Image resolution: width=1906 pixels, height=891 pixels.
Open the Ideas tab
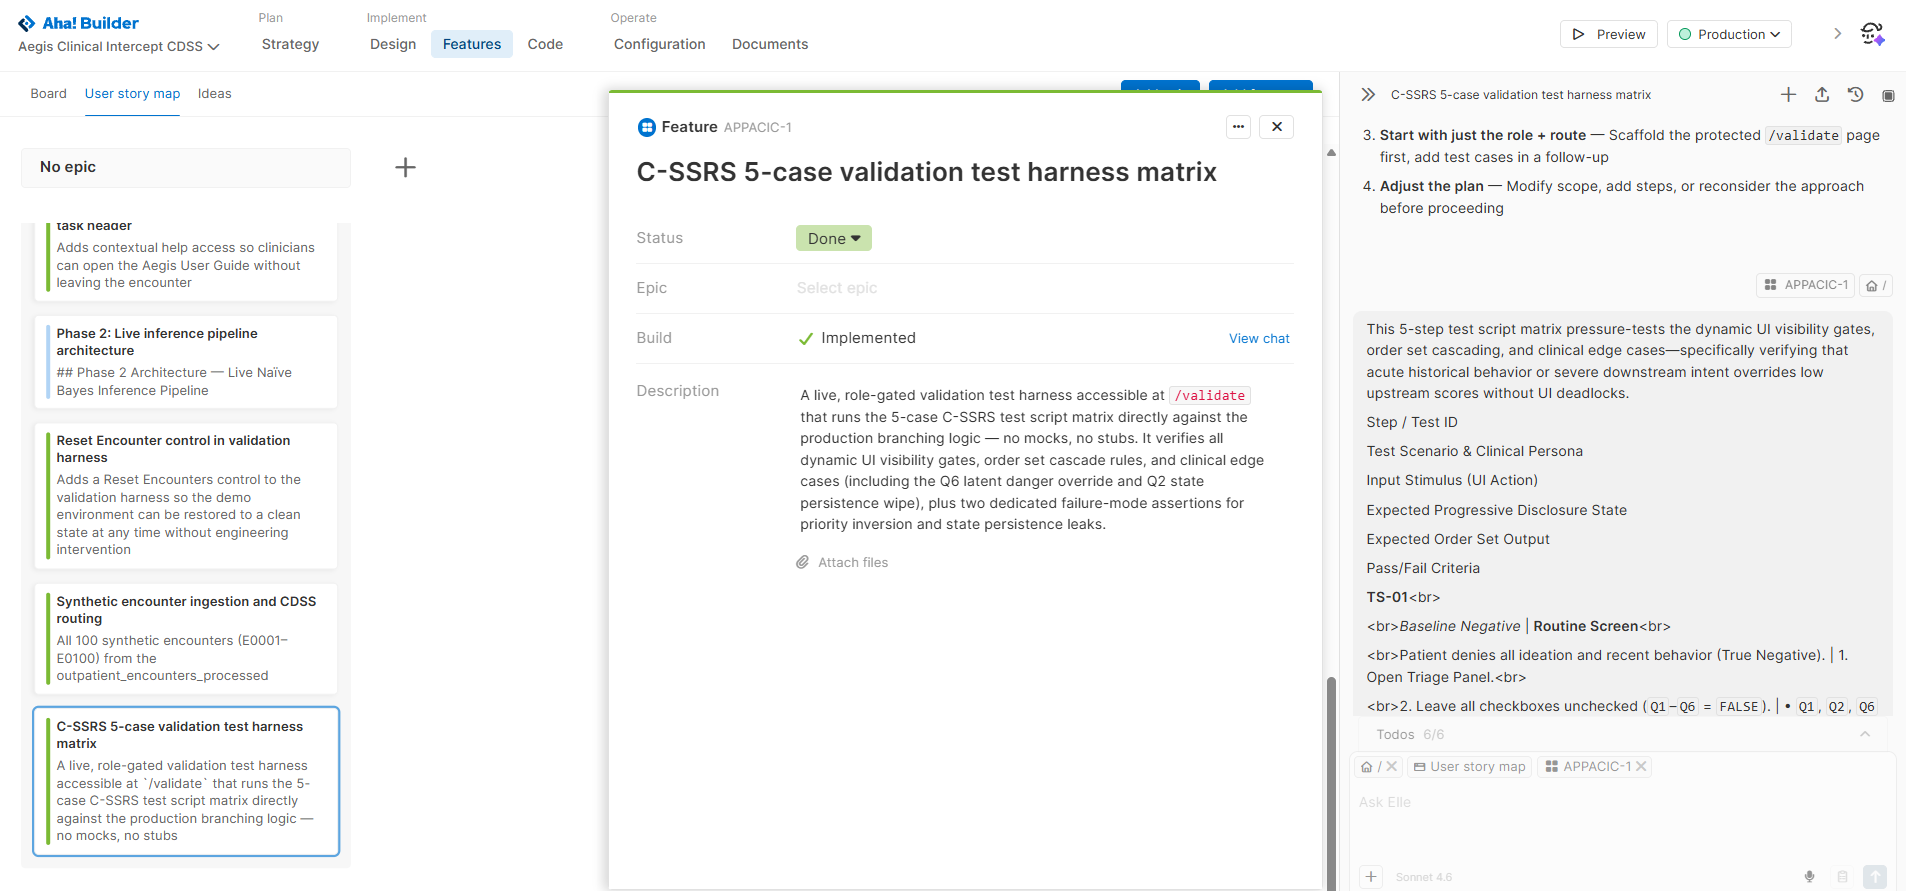click(x=215, y=94)
